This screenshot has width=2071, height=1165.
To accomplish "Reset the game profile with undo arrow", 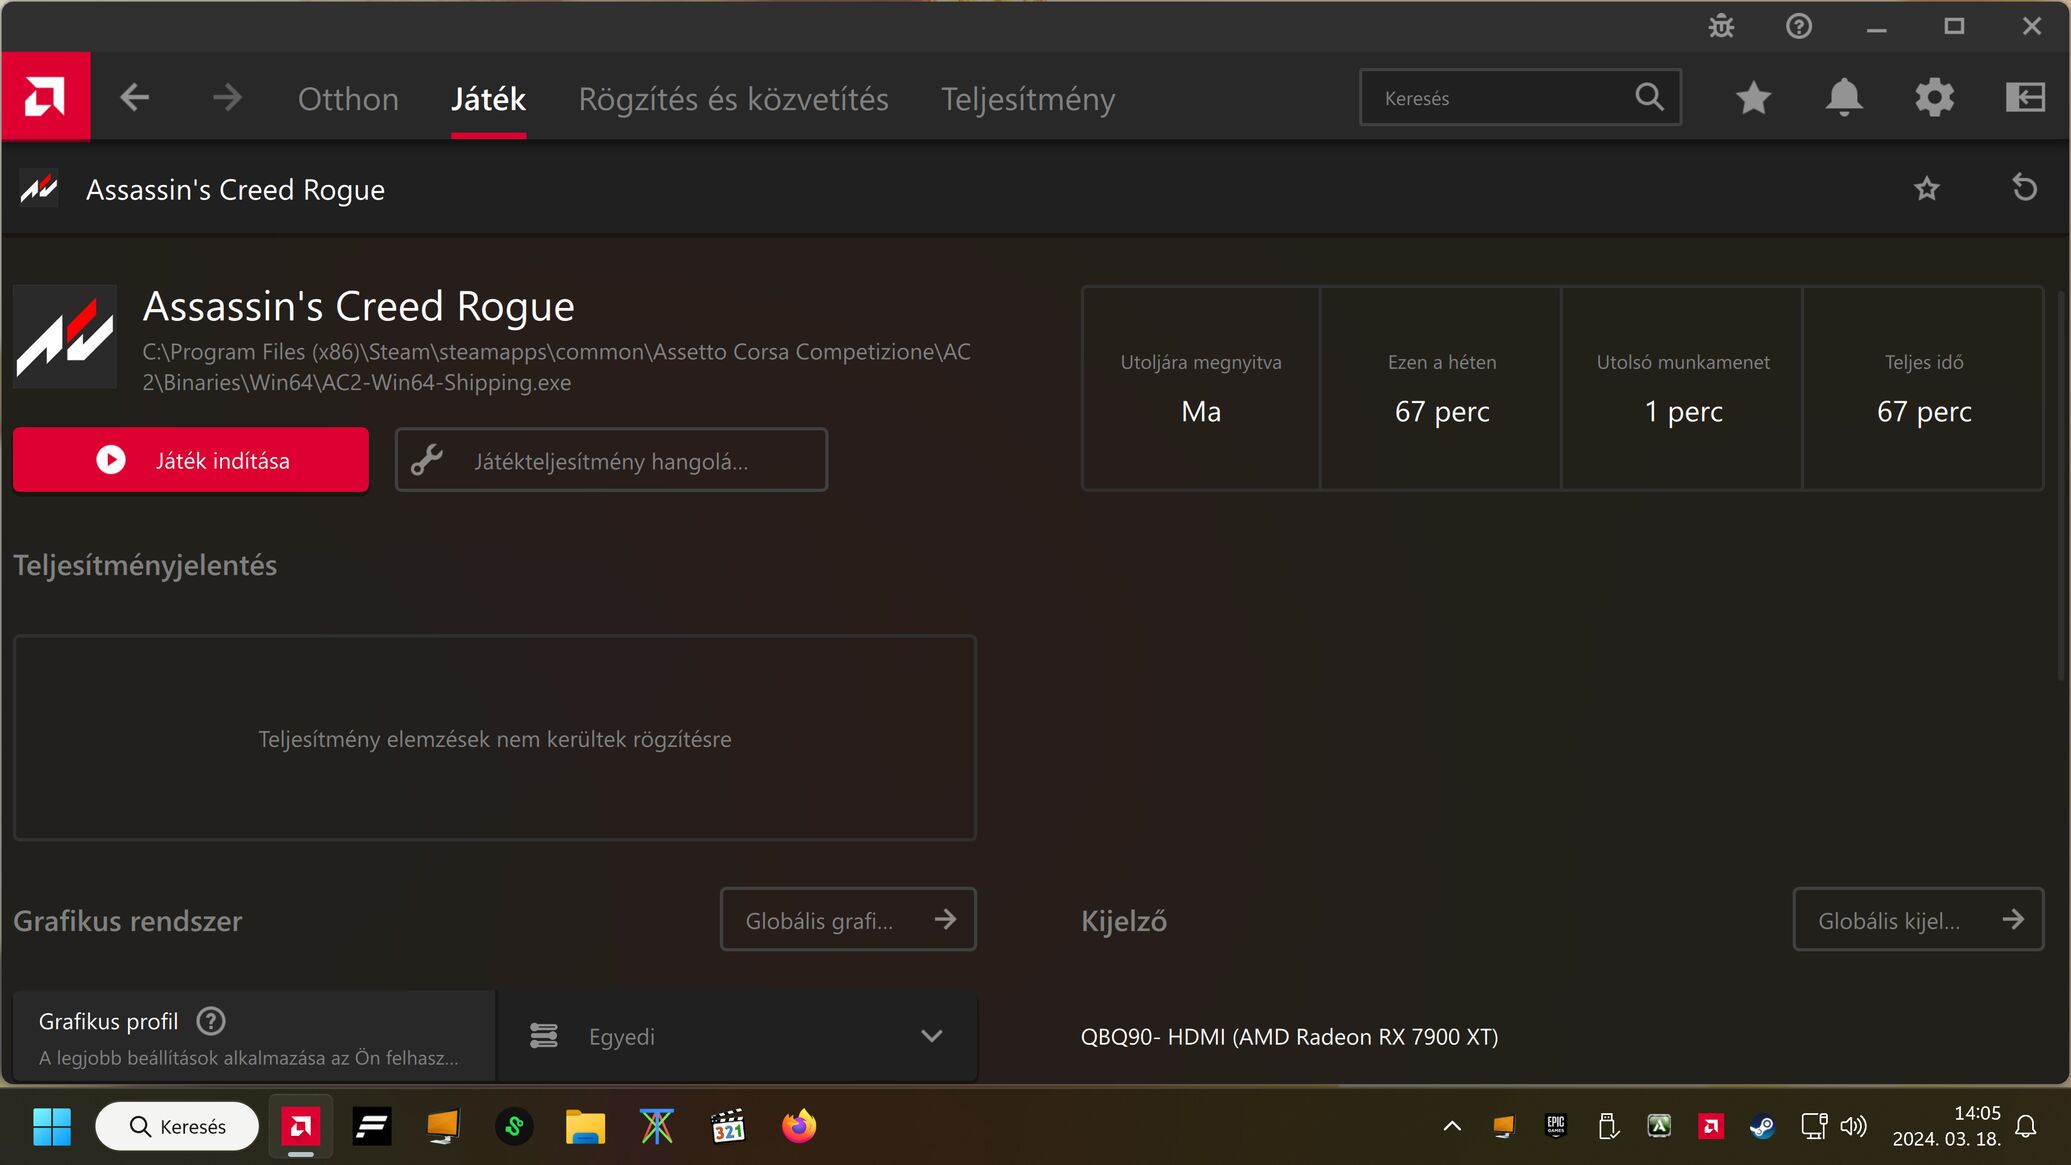I will pyautogui.click(x=2024, y=189).
